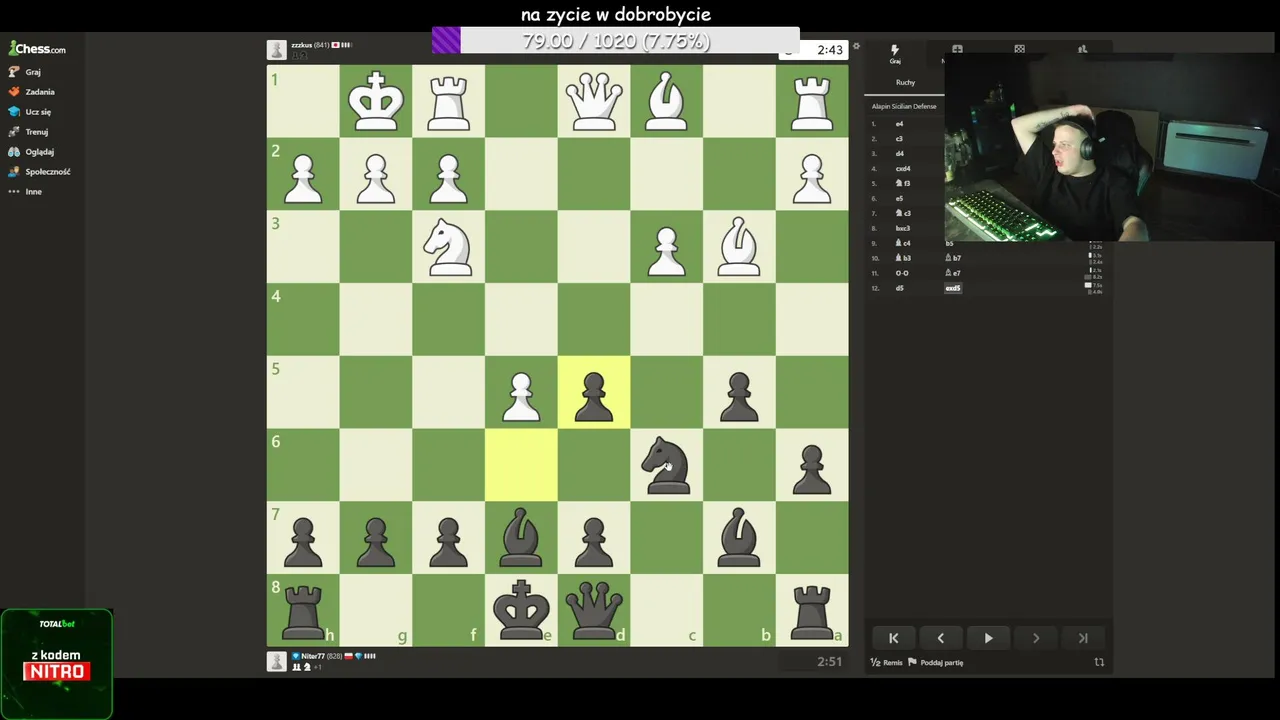Click the highlighted empty e6 square

(x=521, y=465)
